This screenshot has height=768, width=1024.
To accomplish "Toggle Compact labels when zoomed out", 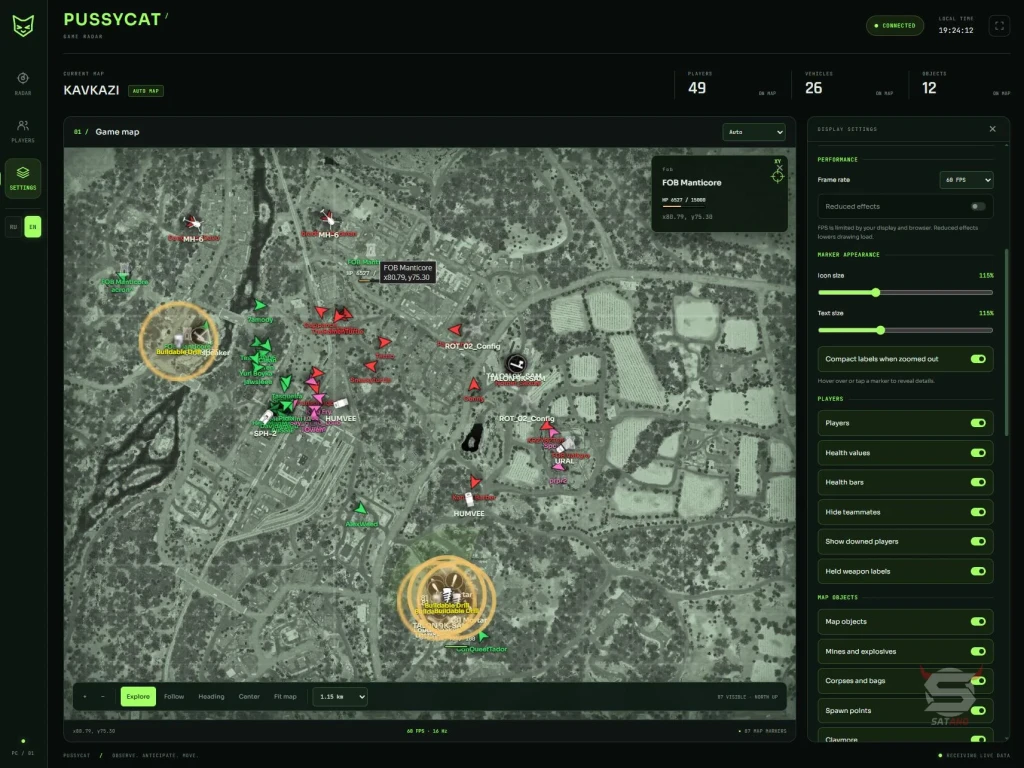I will [x=978, y=359].
